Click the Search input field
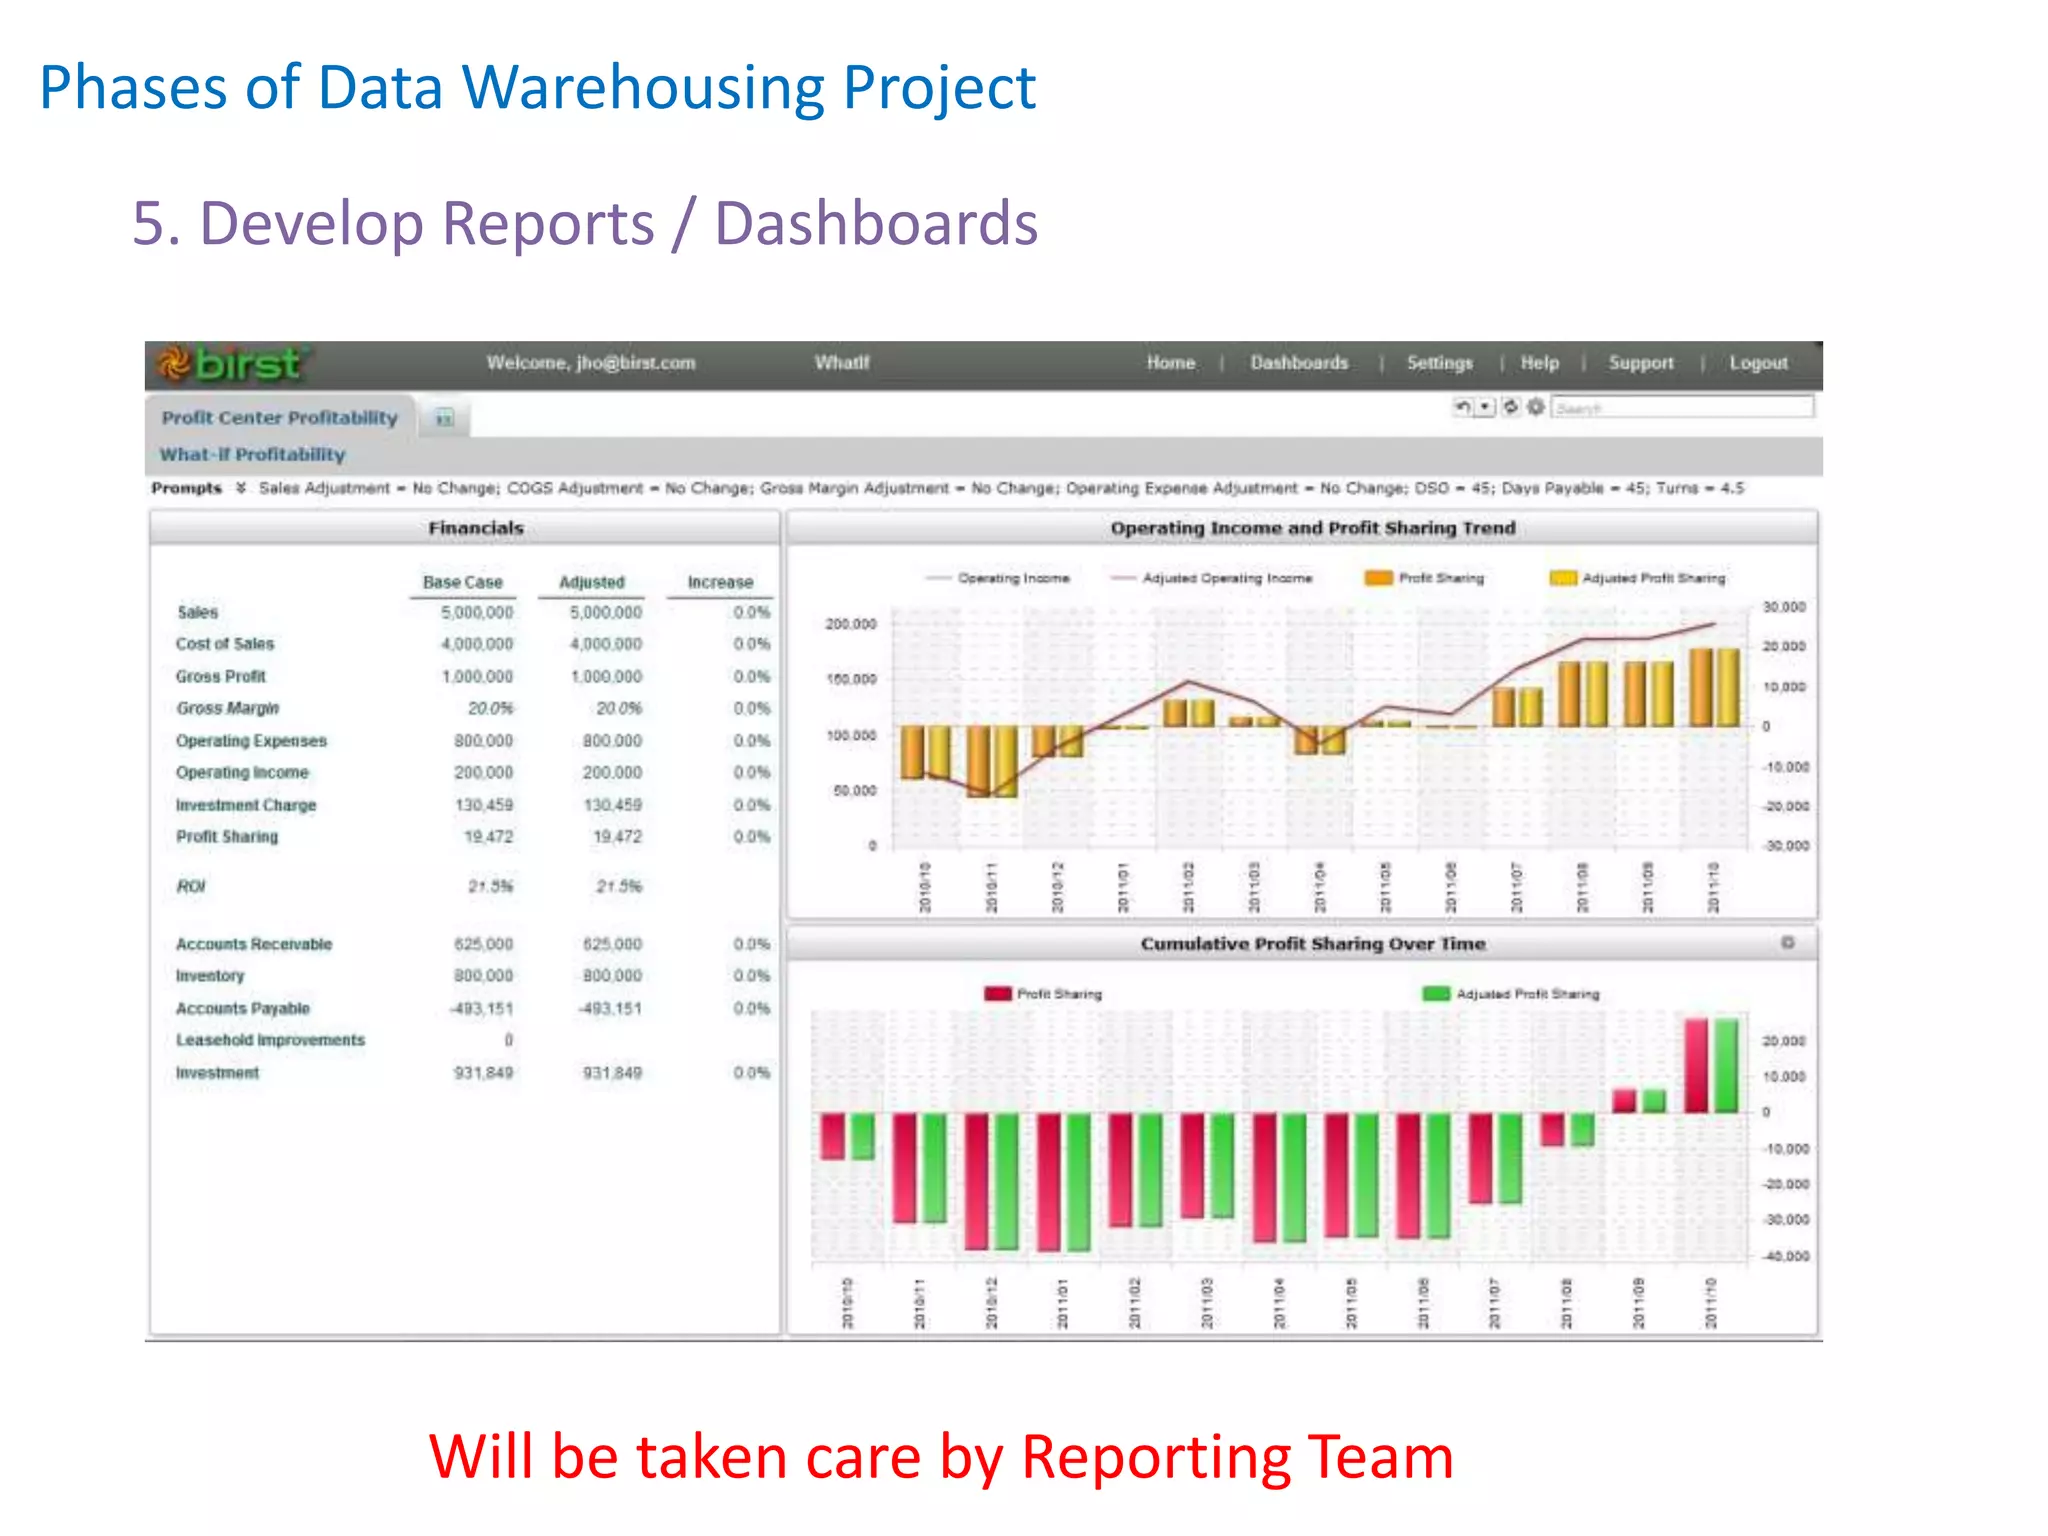 click(1682, 407)
